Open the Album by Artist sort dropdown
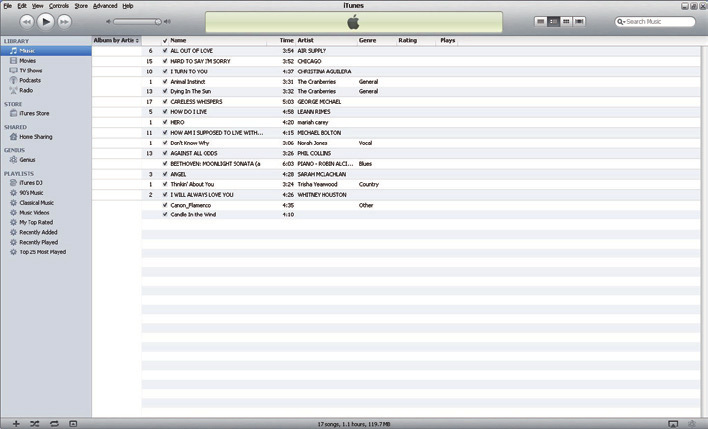Image resolution: width=708 pixels, height=429 pixels. [116, 41]
